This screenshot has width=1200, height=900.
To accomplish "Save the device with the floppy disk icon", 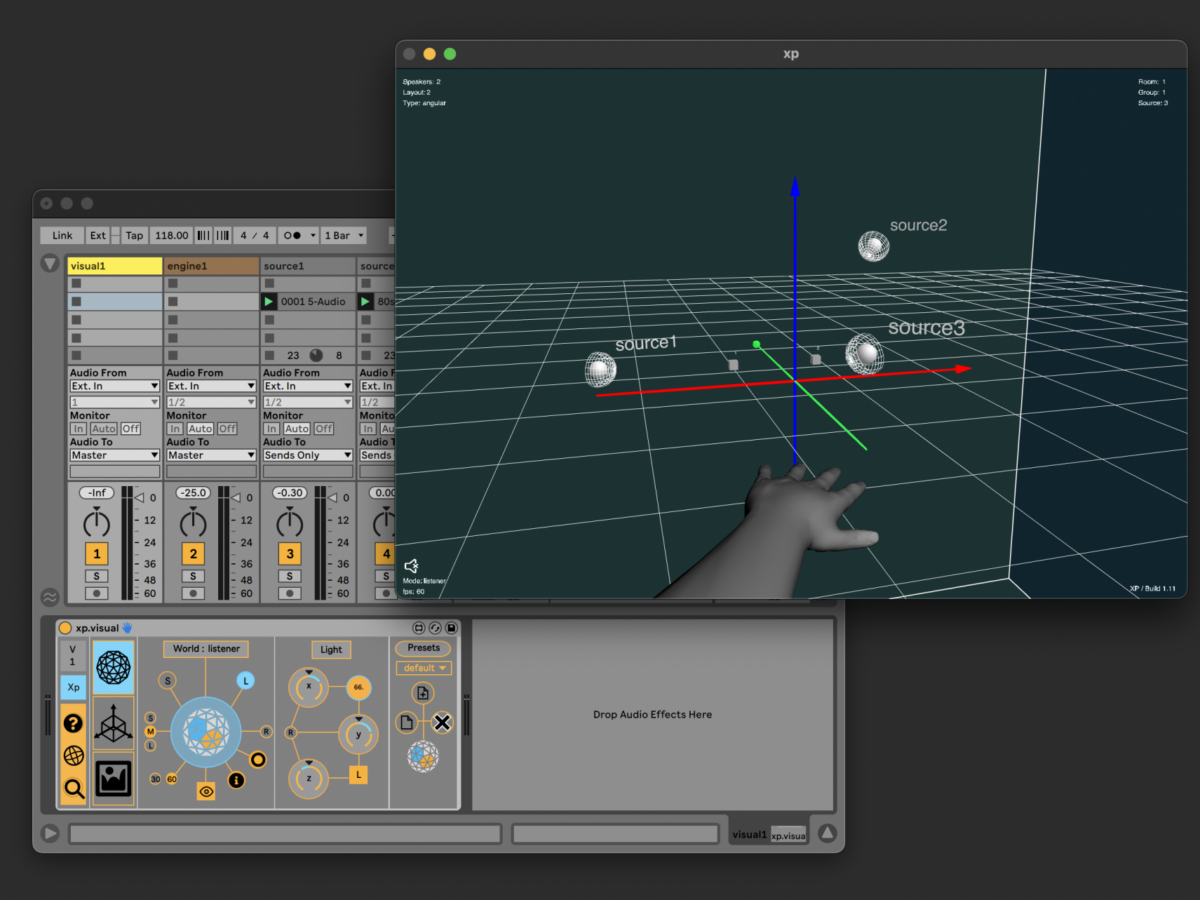I will [452, 628].
